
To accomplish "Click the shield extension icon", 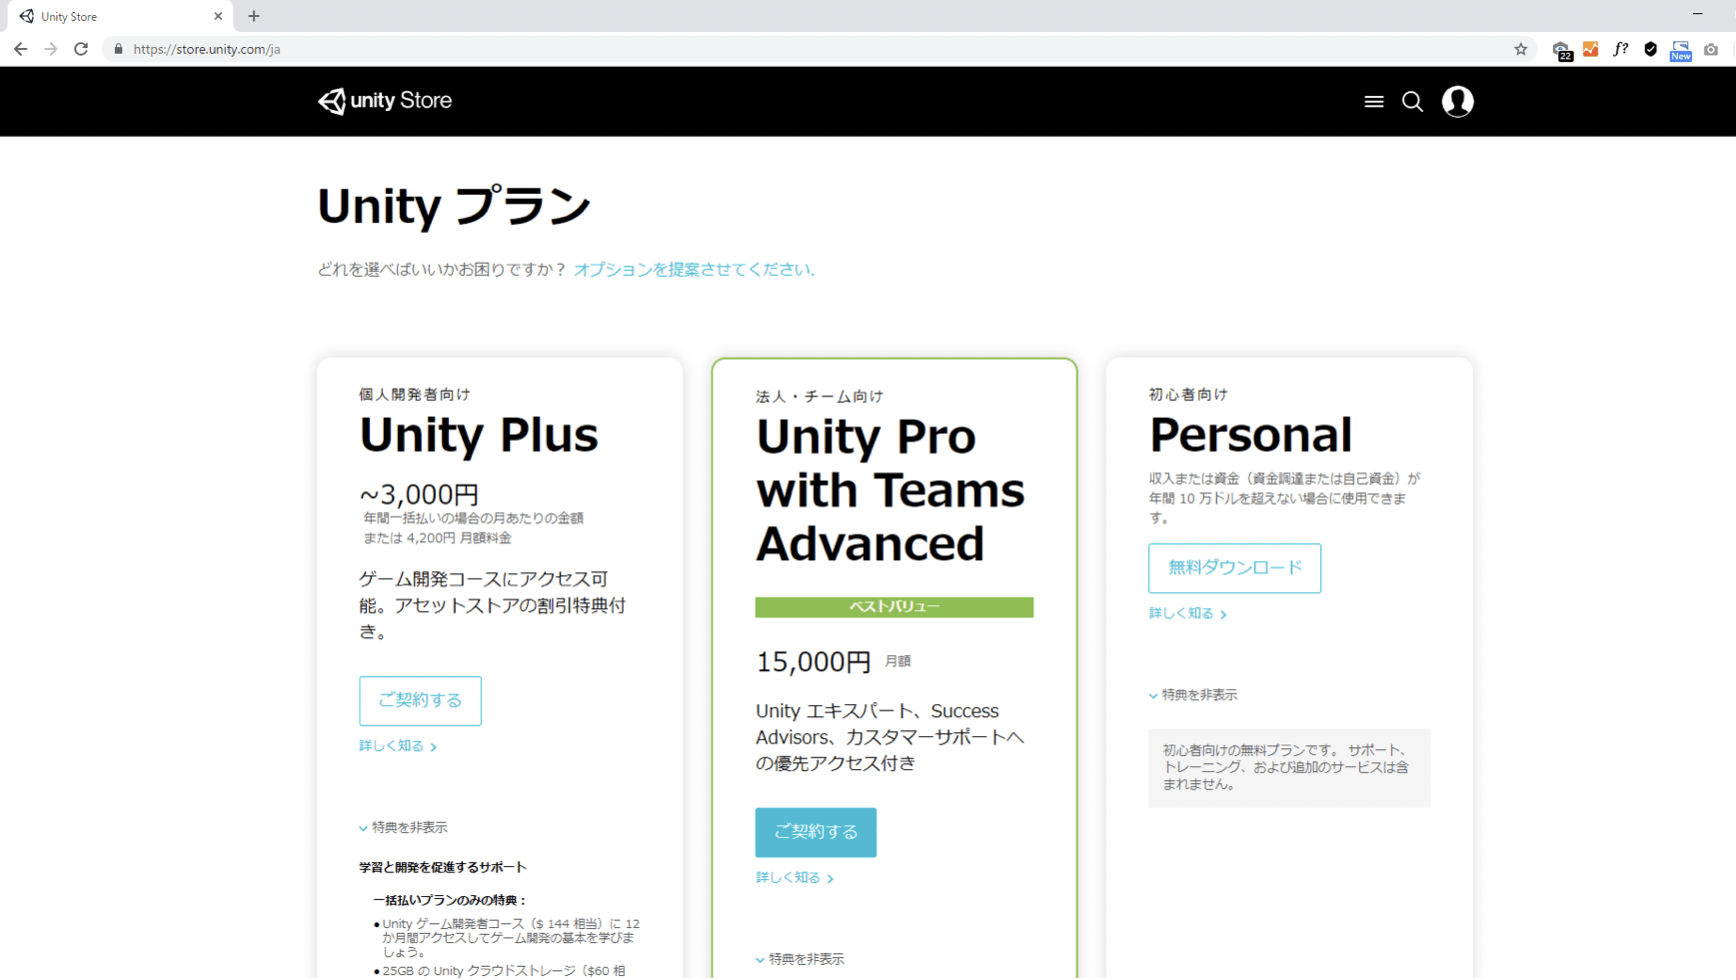I will (x=1651, y=49).
